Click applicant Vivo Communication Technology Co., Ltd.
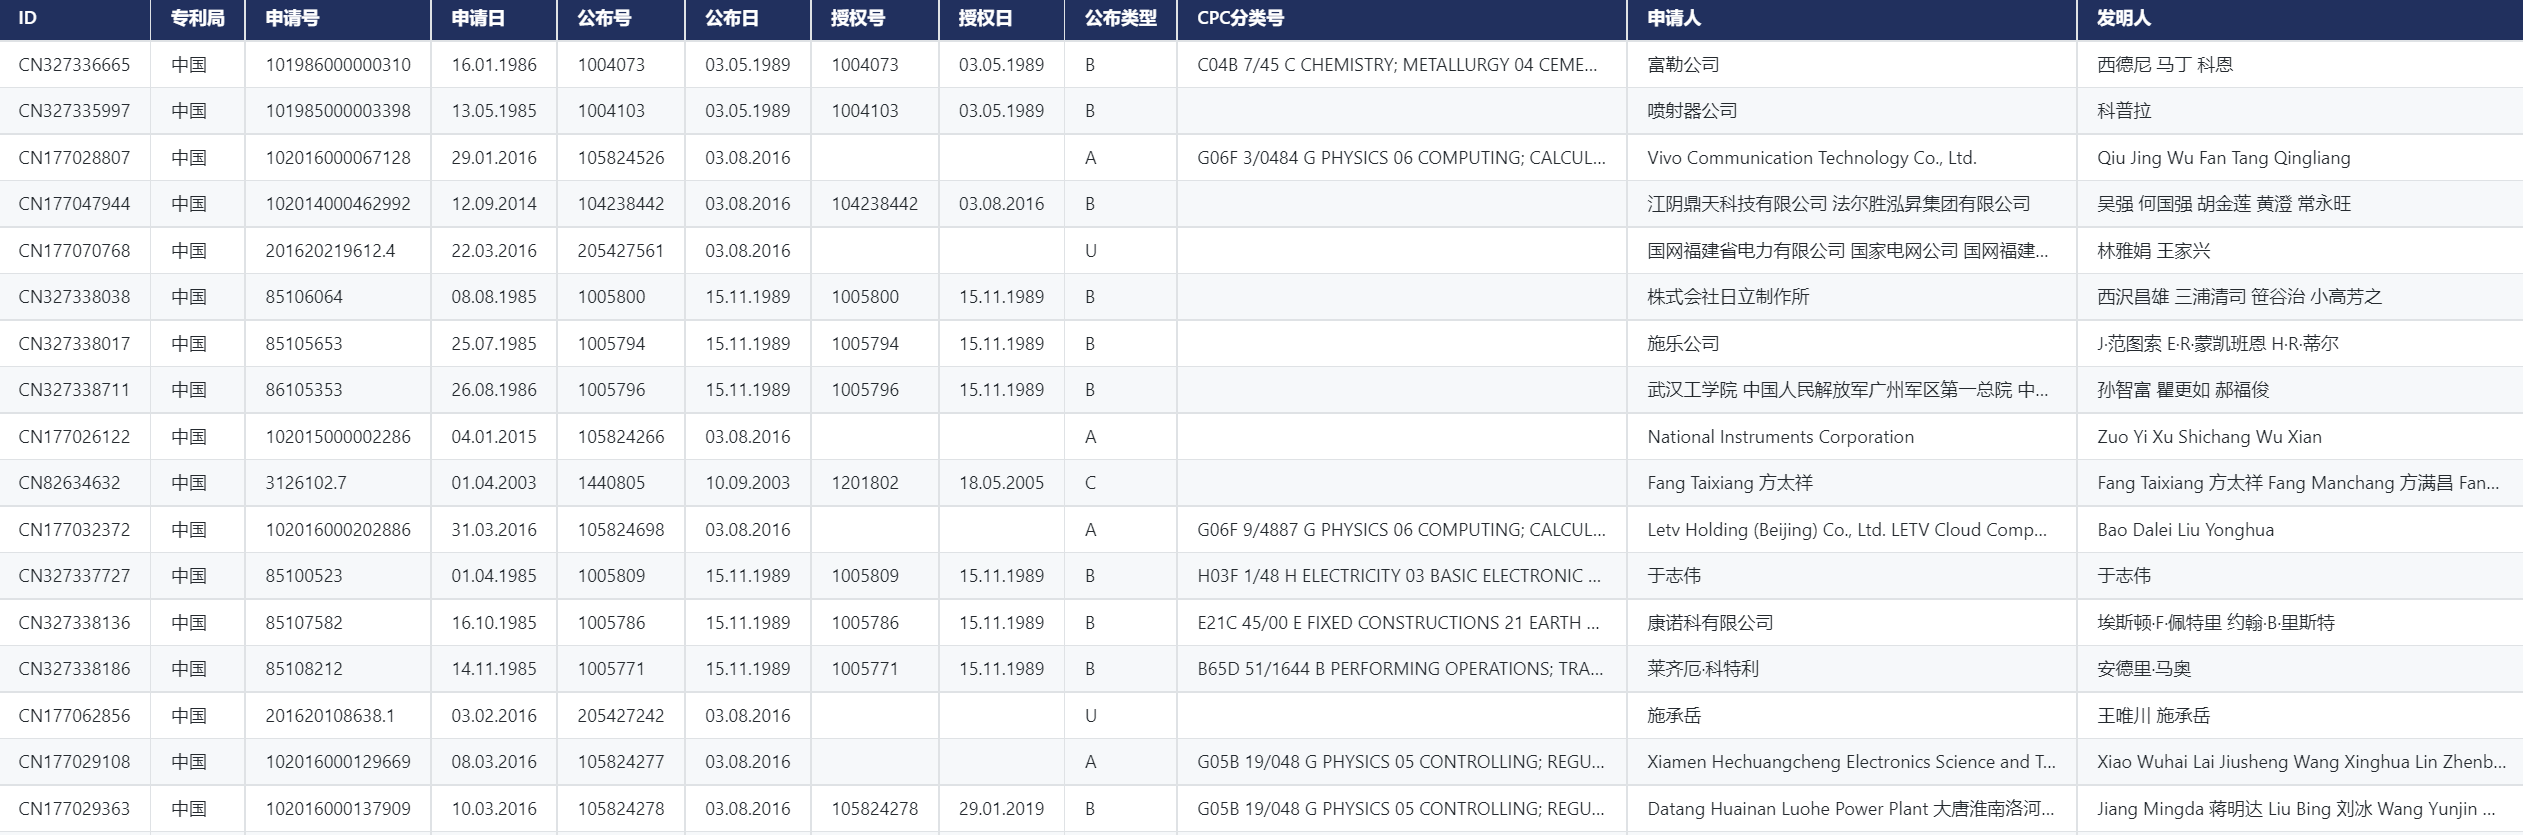This screenshot has width=2523, height=835. click(1812, 158)
